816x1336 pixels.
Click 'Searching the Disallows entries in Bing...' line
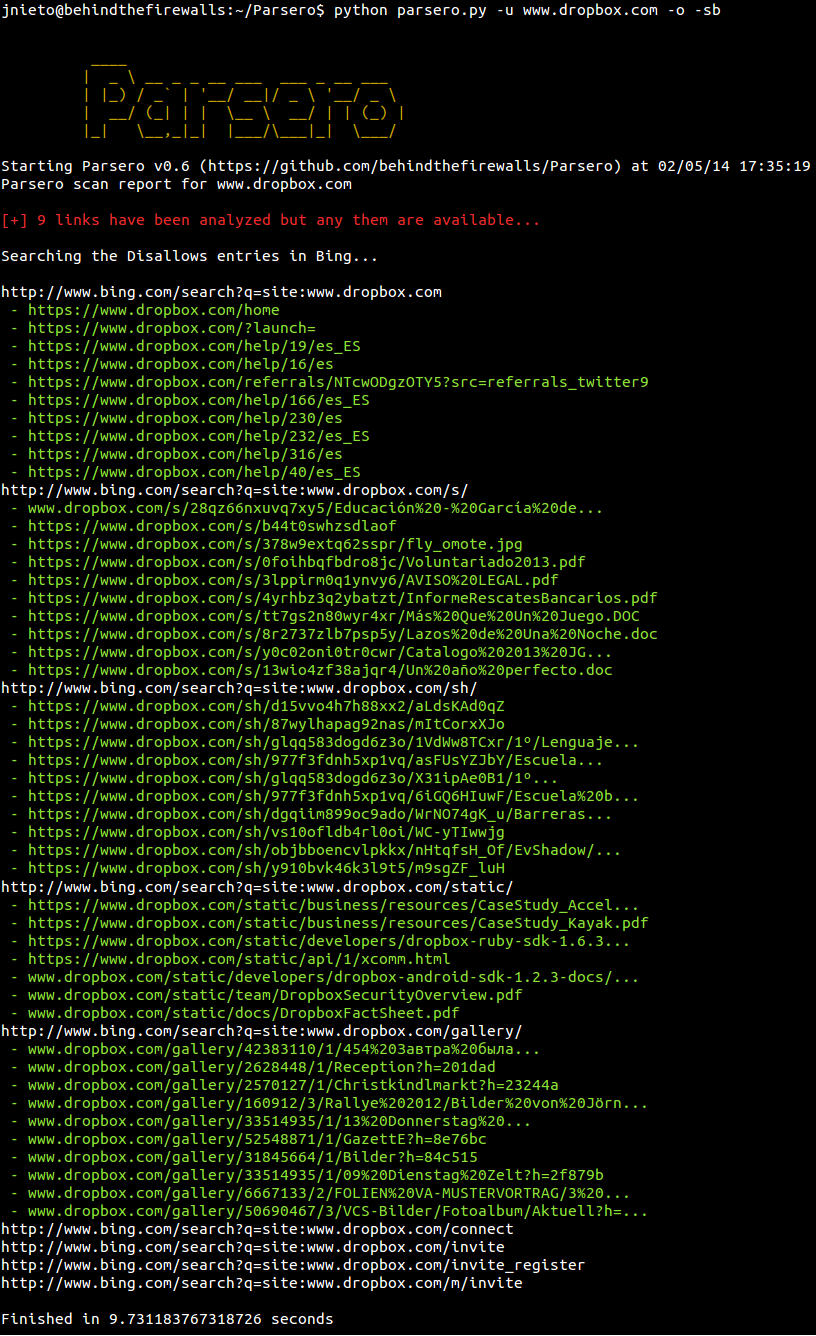[190, 256]
